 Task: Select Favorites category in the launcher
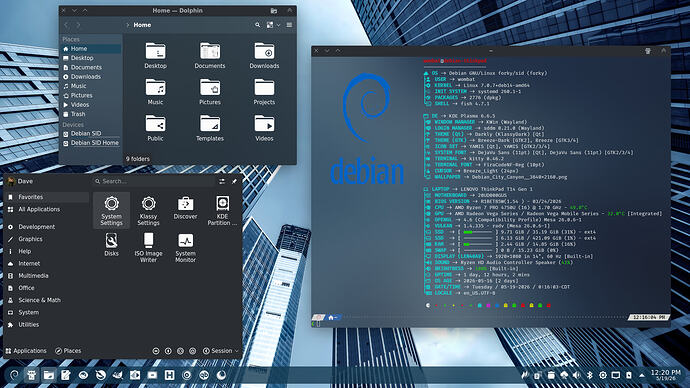tap(47, 197)
